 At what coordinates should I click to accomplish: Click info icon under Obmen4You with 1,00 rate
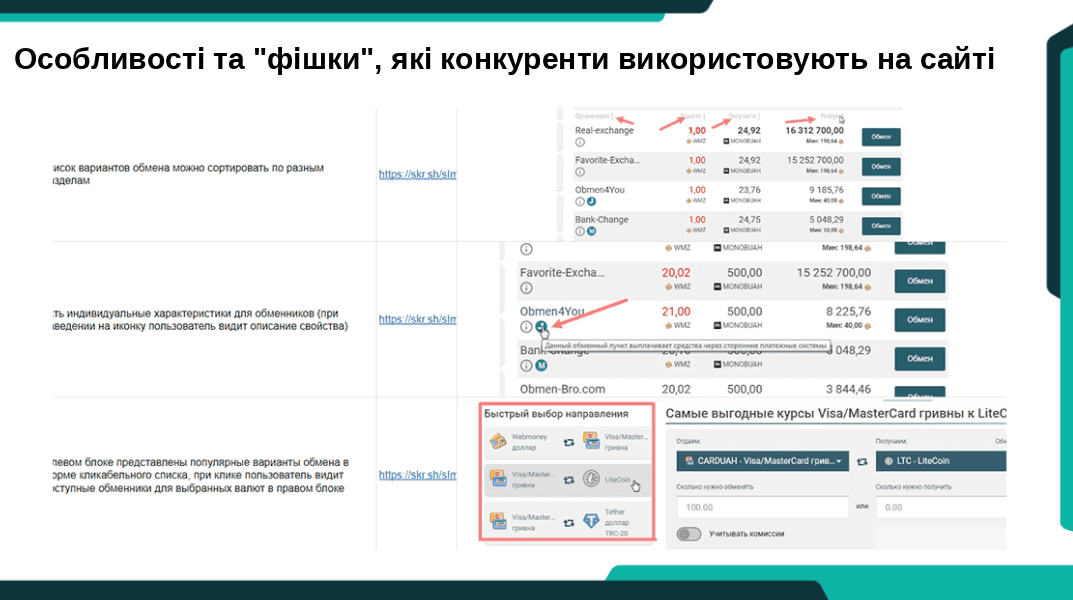(580, 202)
